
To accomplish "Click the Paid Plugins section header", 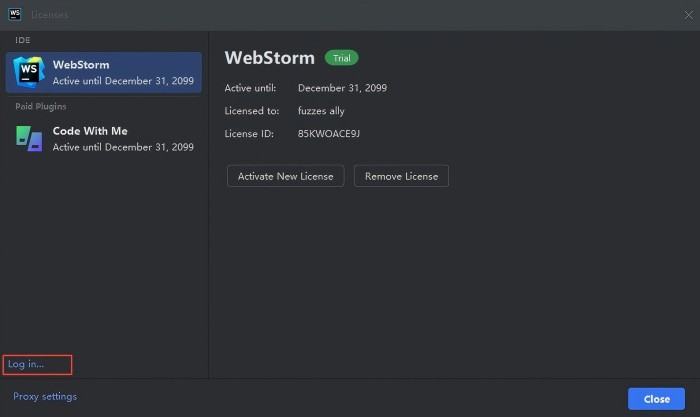I will pyautogui.click(x=41, y=106).
